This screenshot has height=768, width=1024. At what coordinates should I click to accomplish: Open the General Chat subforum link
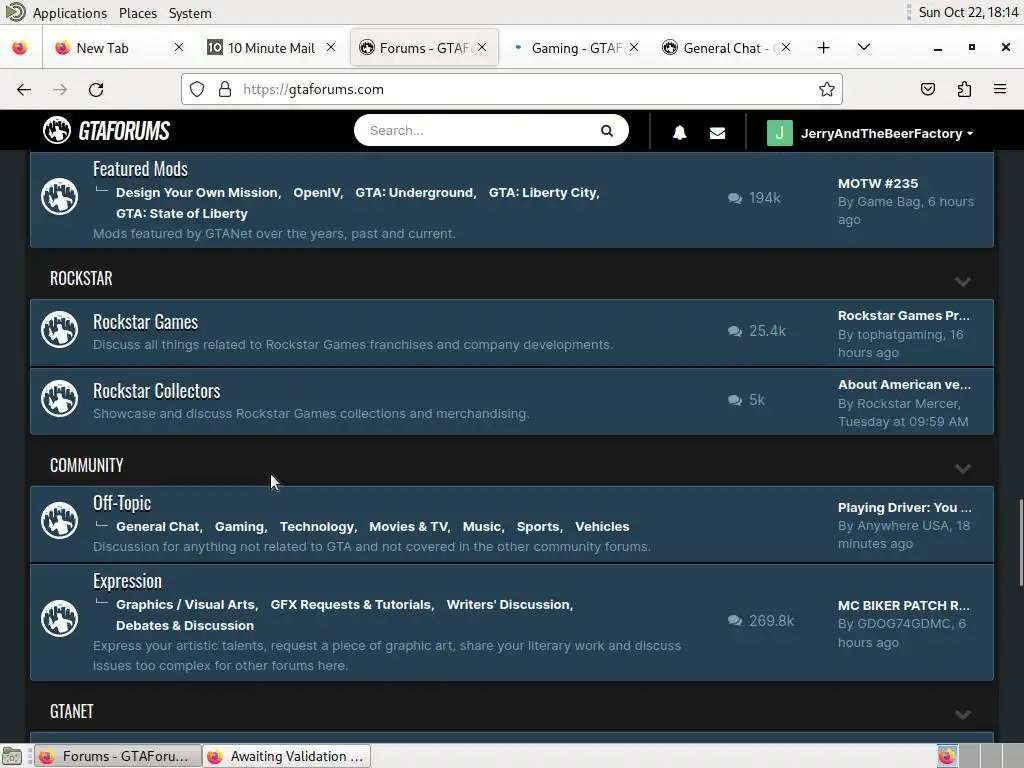(158, 526)
